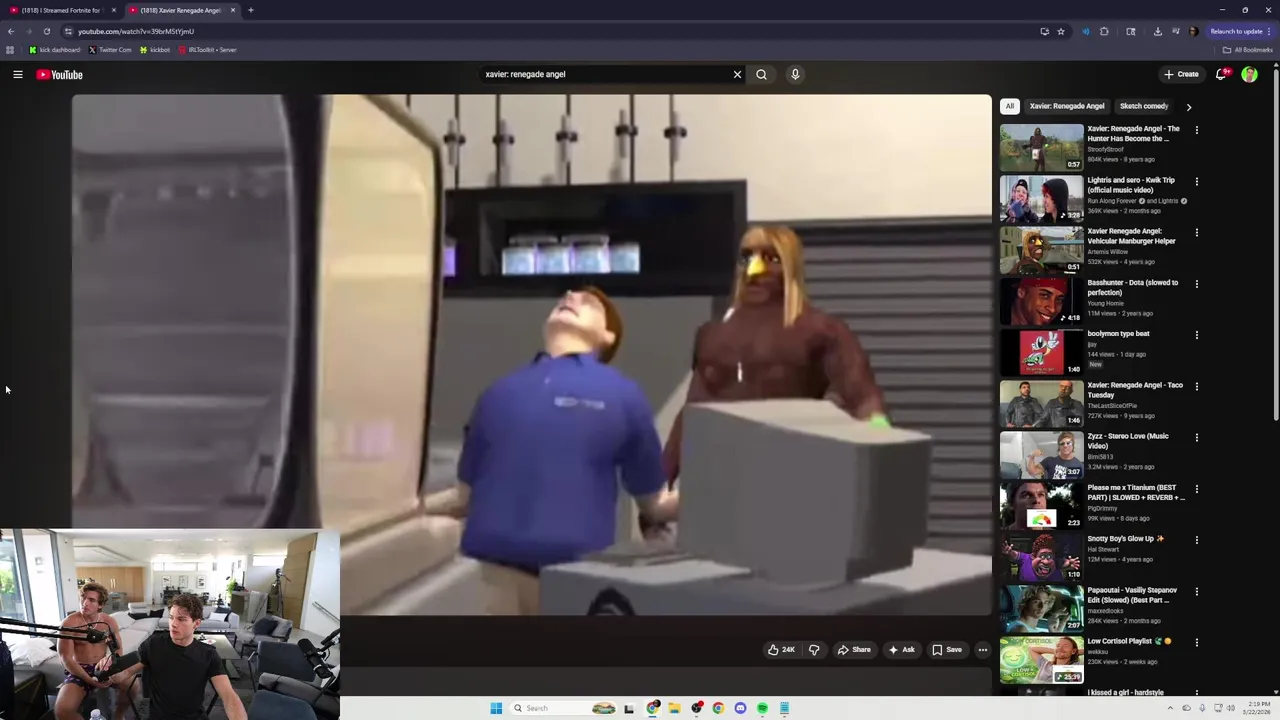Click the Create button
Image resolution: width=1280 pixels, height=720 pixels.
(1181, 74)
